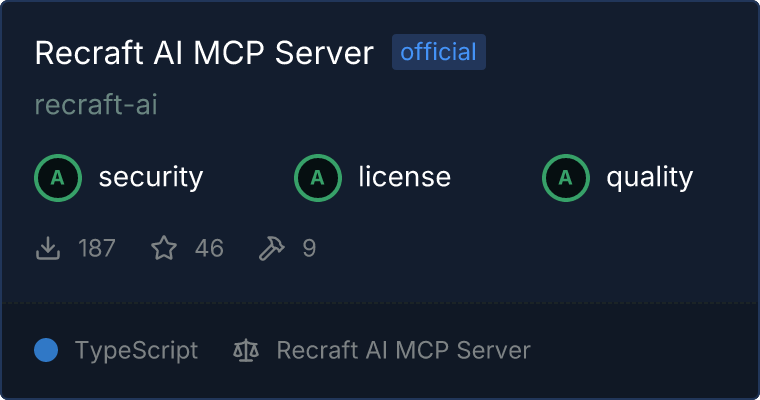Click the blue TypeScript language dot
Image resolution: width=760 pixels, height=400 pixels.
point(46,350)
